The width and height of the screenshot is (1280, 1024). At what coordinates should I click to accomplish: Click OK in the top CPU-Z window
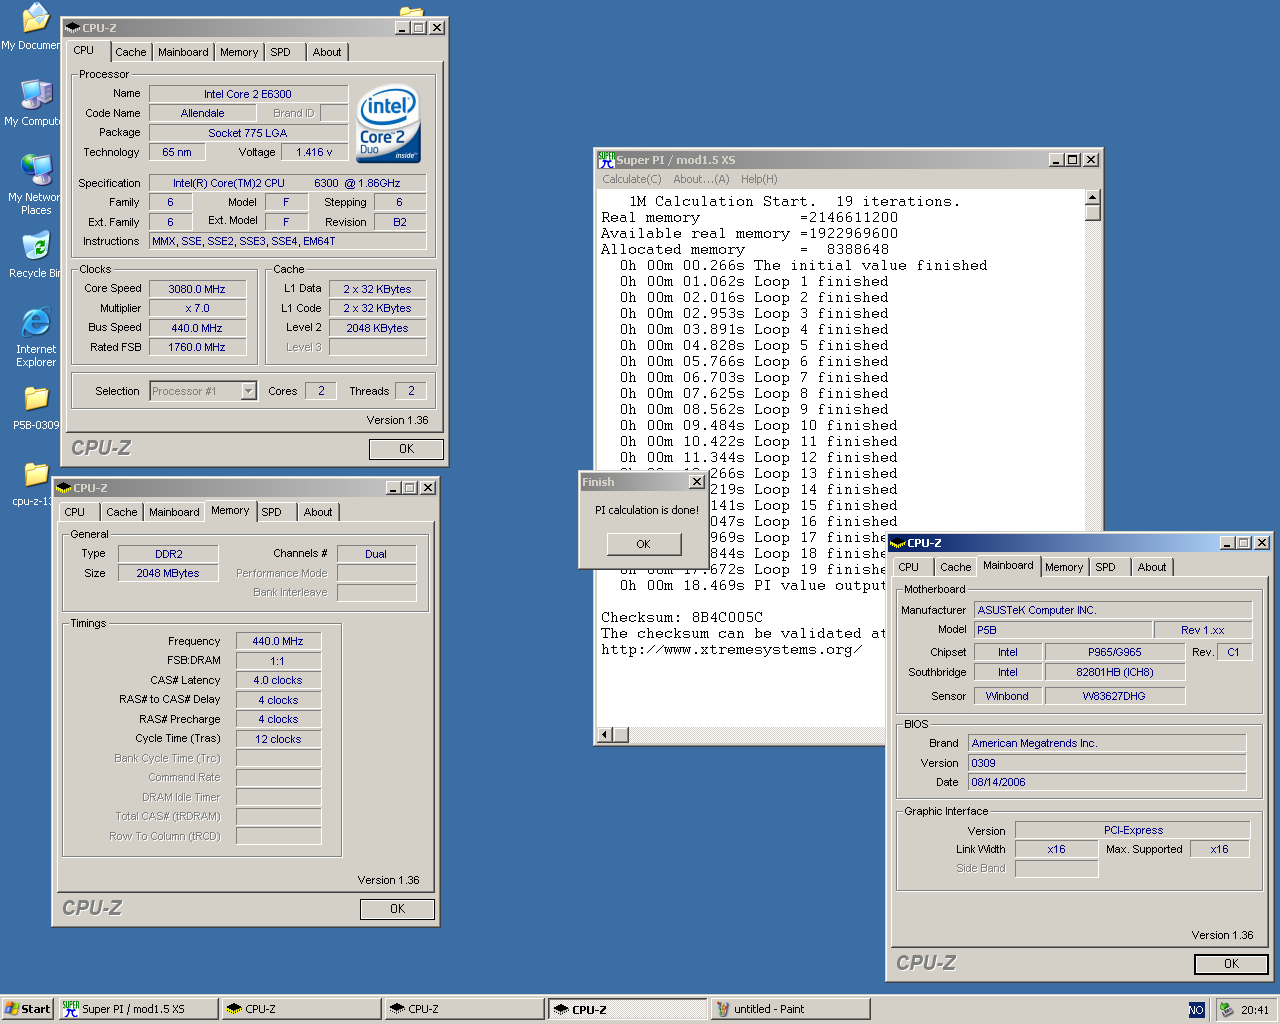coord(406,449)
